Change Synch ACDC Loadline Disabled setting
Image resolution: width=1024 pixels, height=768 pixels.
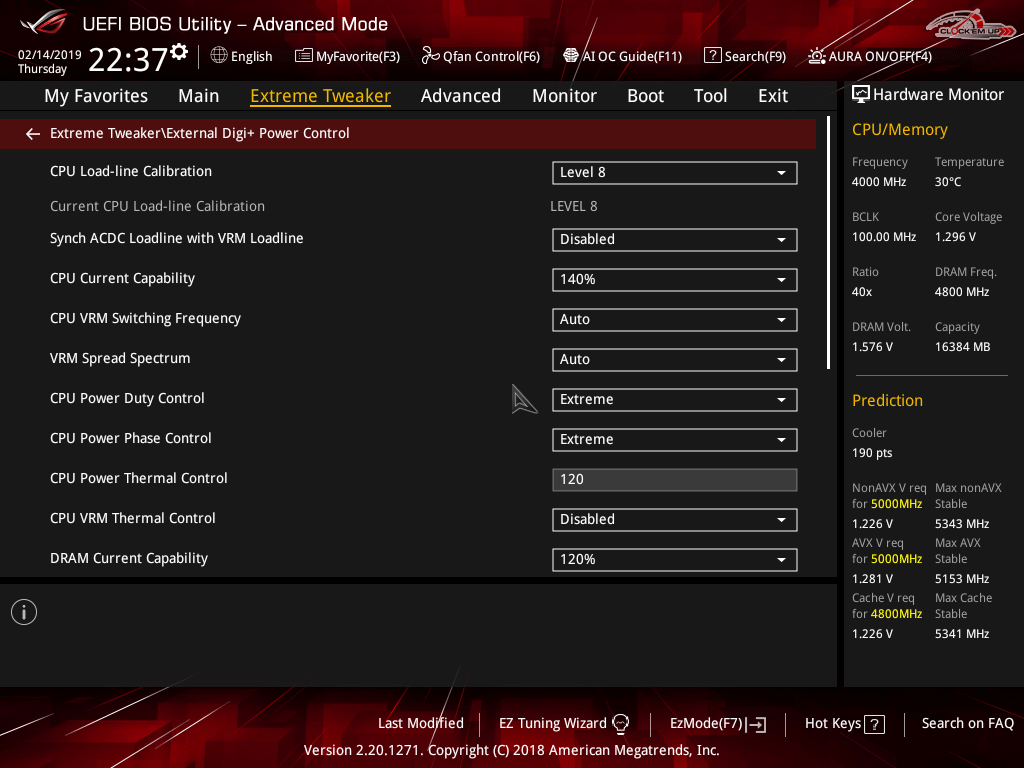(674, 240)
